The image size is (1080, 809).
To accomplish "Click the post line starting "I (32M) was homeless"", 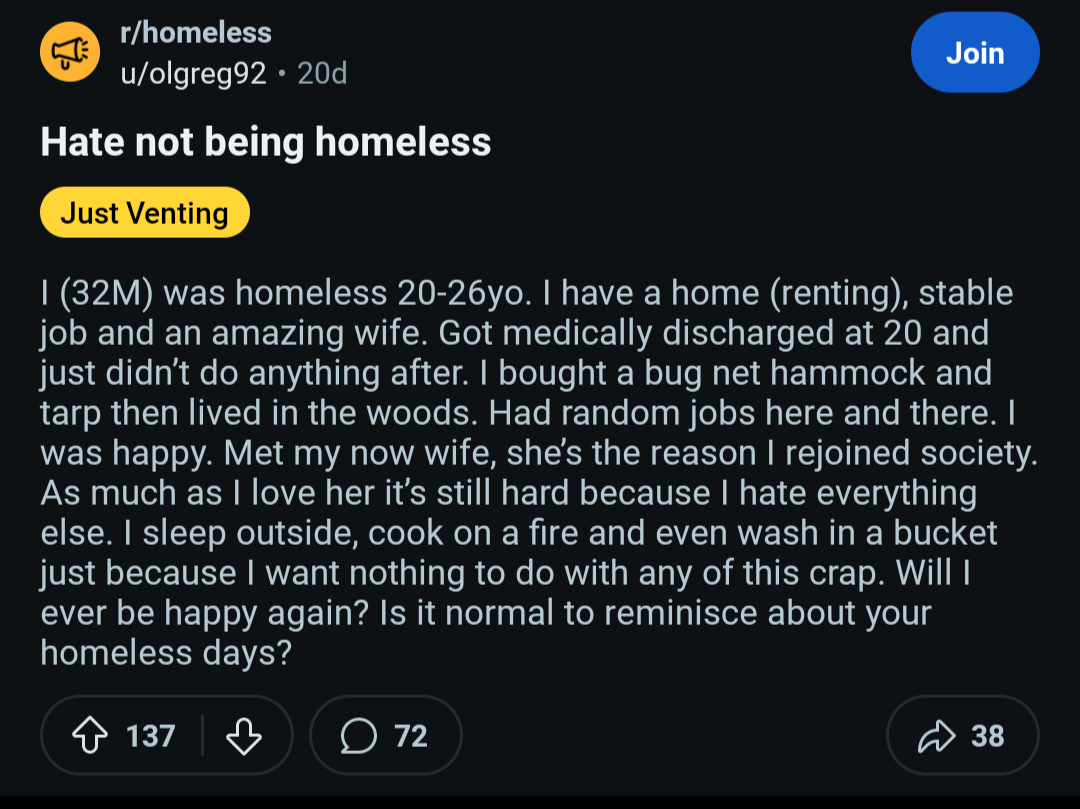I will click(x=526, y=293).
